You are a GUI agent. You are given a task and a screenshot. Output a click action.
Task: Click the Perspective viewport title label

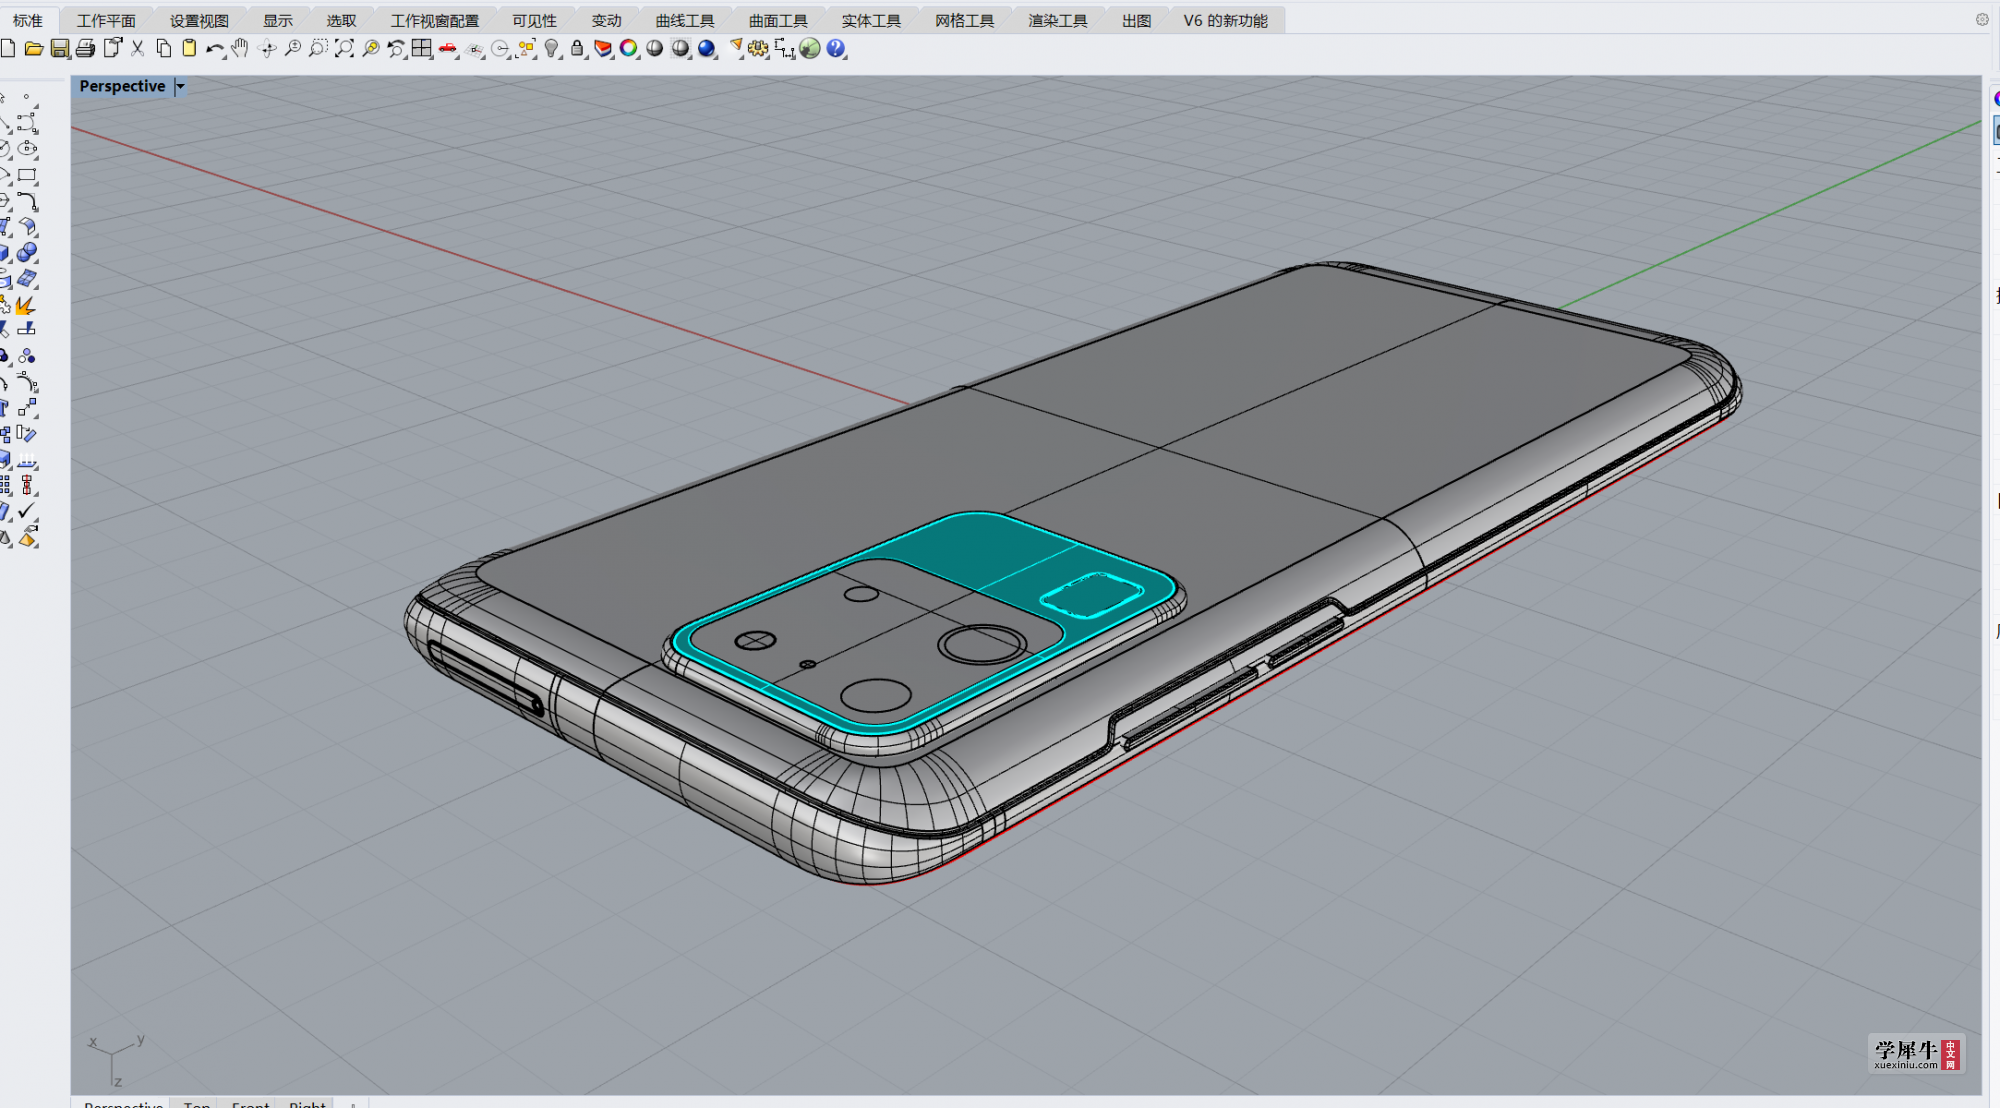pos(122,86)
